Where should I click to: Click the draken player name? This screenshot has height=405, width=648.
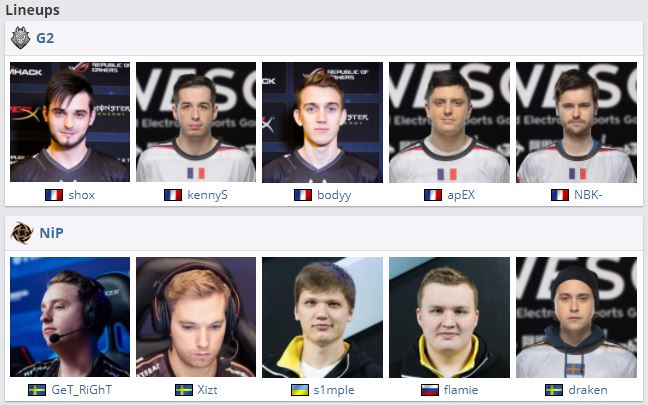588,390
